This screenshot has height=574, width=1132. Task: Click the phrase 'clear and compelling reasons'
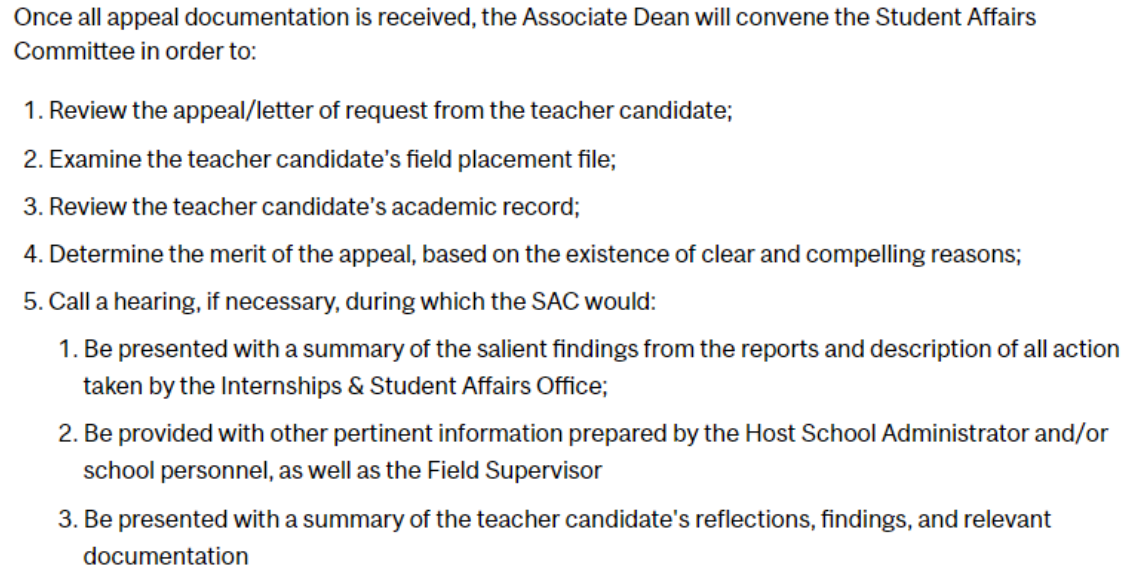(x=882, y=254)
